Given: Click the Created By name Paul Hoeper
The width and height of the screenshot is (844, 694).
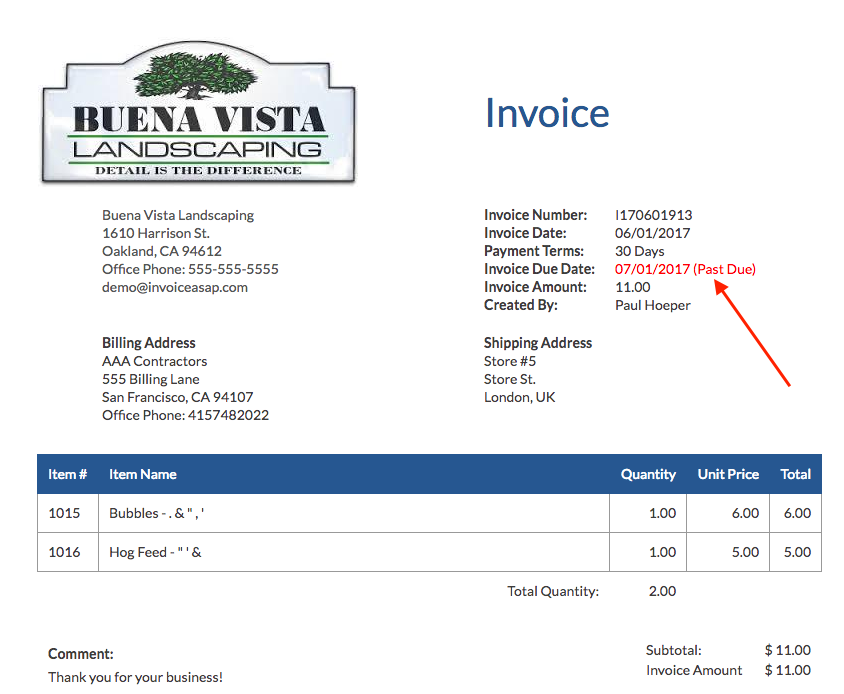Looking at the screenshot, I should (x=652, y=305).
